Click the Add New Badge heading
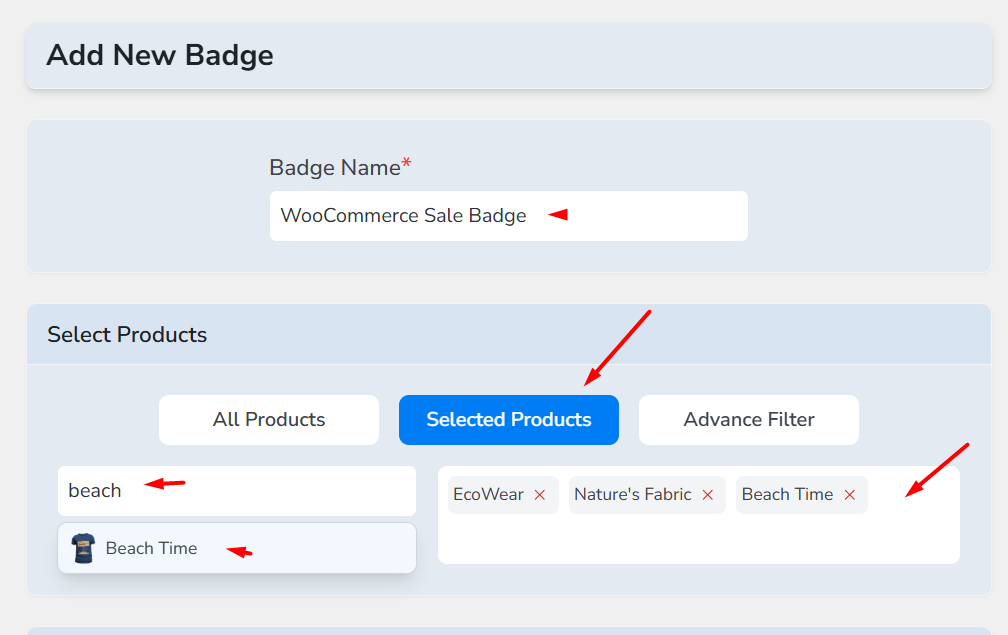1008x635 pixels. coord(160,55)
